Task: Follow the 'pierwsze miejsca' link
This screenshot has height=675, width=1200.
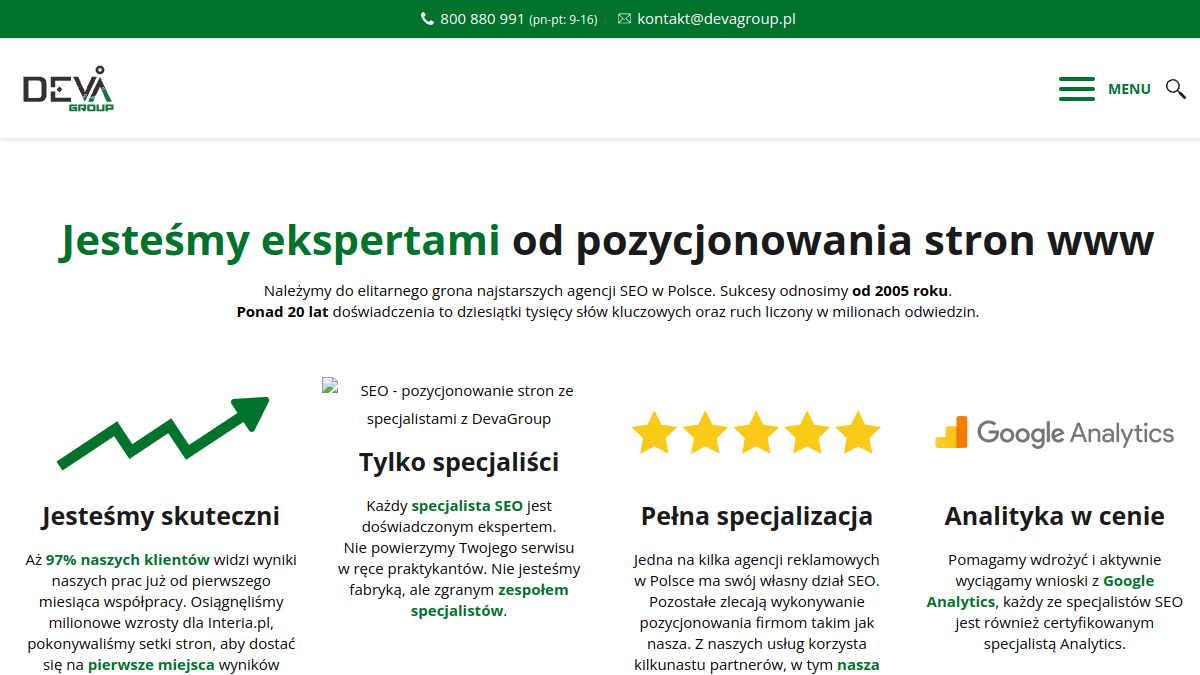Action: [x=151, y=664]
